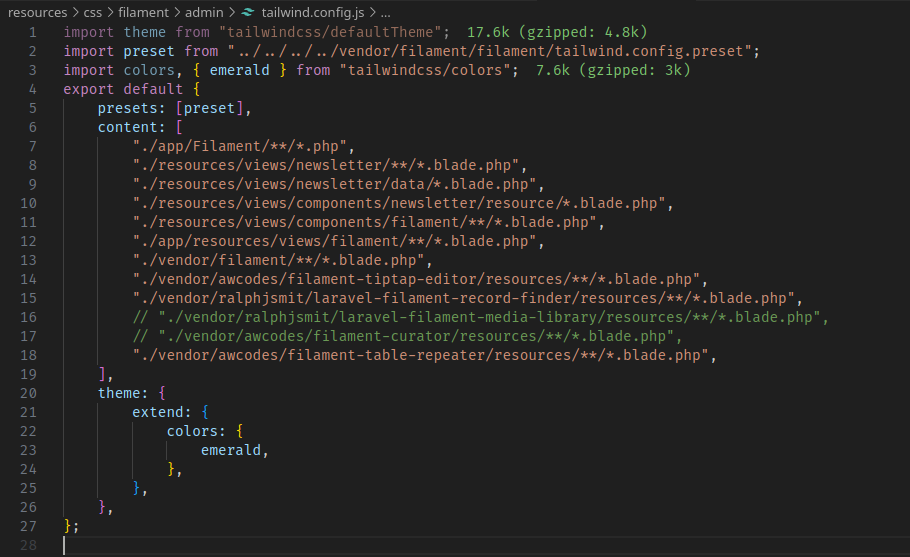Click line number 20 in gutter
910x557 pixels.
[28, 393]
